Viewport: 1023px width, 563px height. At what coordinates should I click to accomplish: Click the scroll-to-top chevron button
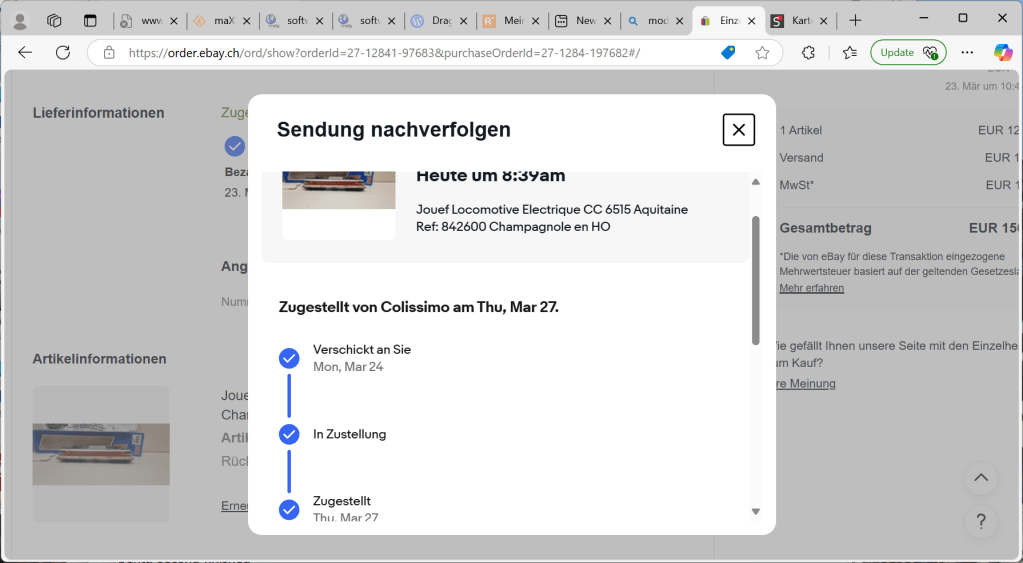981,478
